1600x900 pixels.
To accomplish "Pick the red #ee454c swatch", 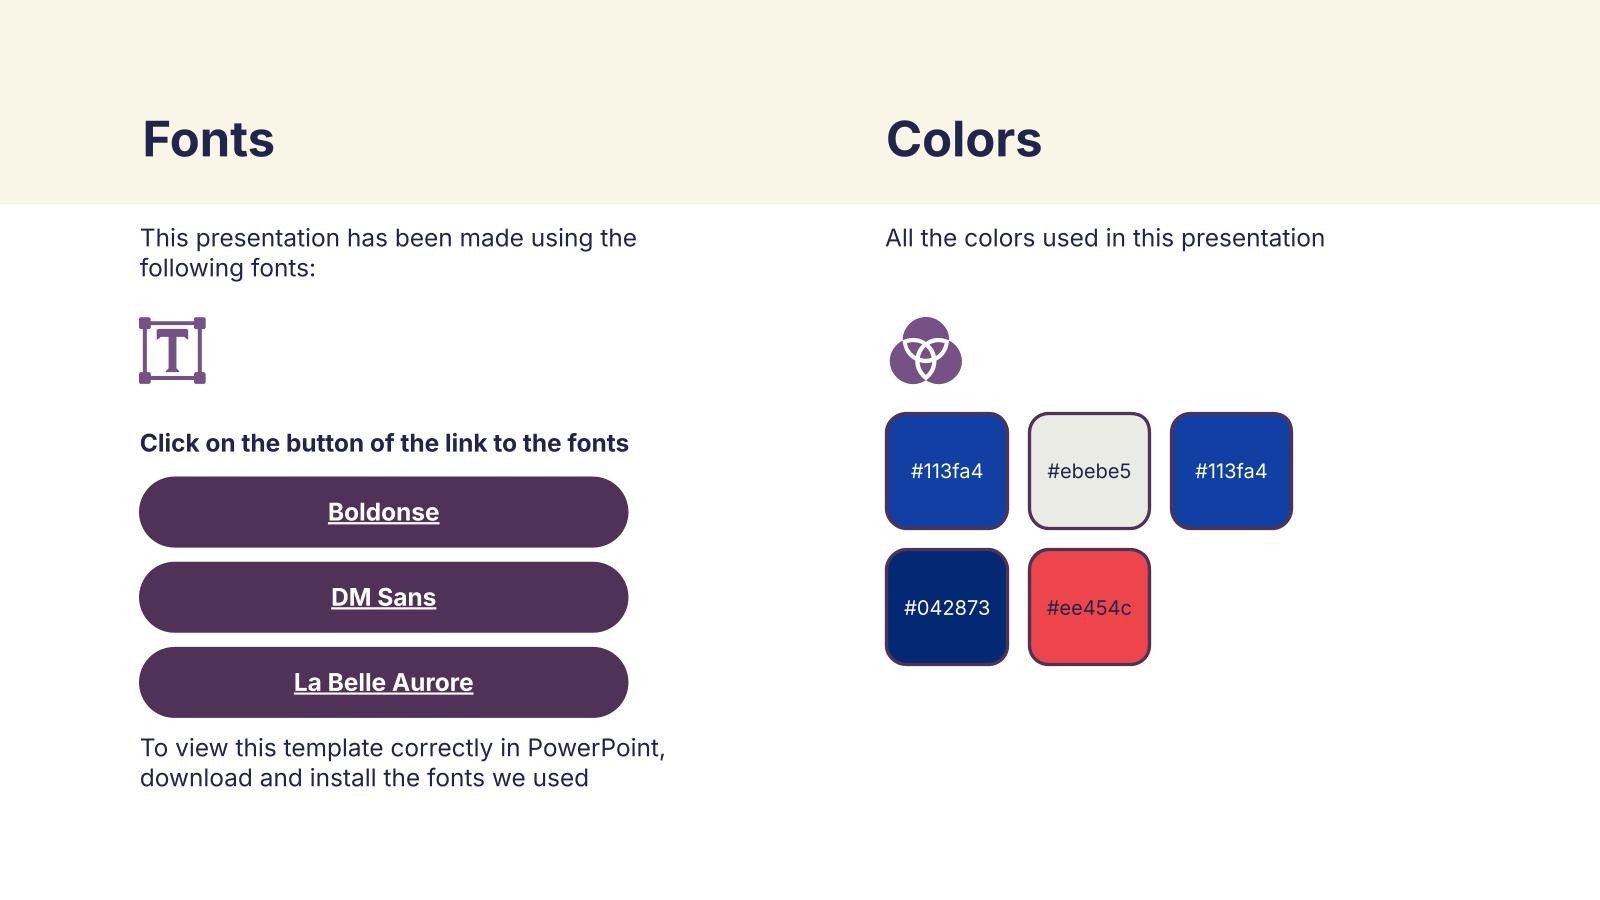I will 1089,607.
